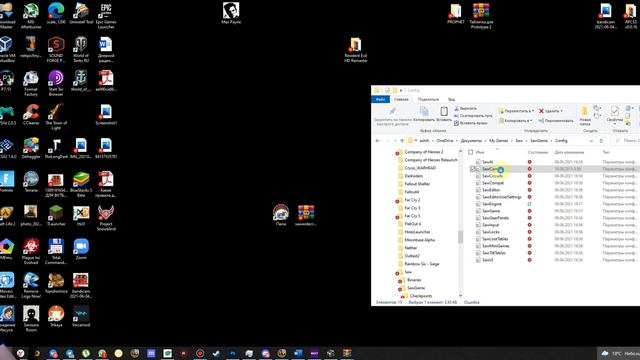Click Copy path ribbon button
Image resolution: width=640 pixels, height=360 pixels.
click(x=473, y=116)
